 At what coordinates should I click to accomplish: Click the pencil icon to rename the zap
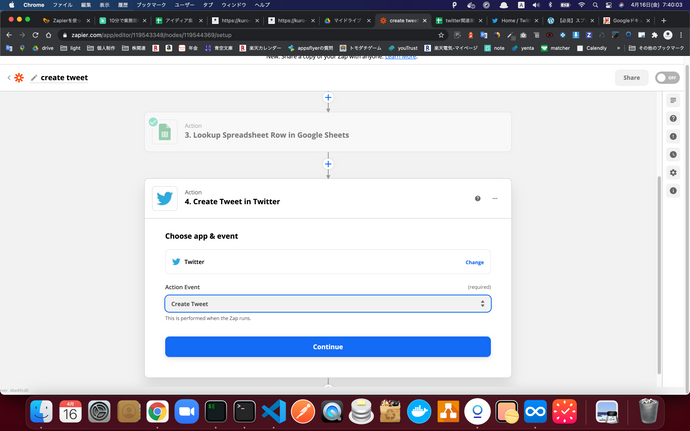click(34, 78)
